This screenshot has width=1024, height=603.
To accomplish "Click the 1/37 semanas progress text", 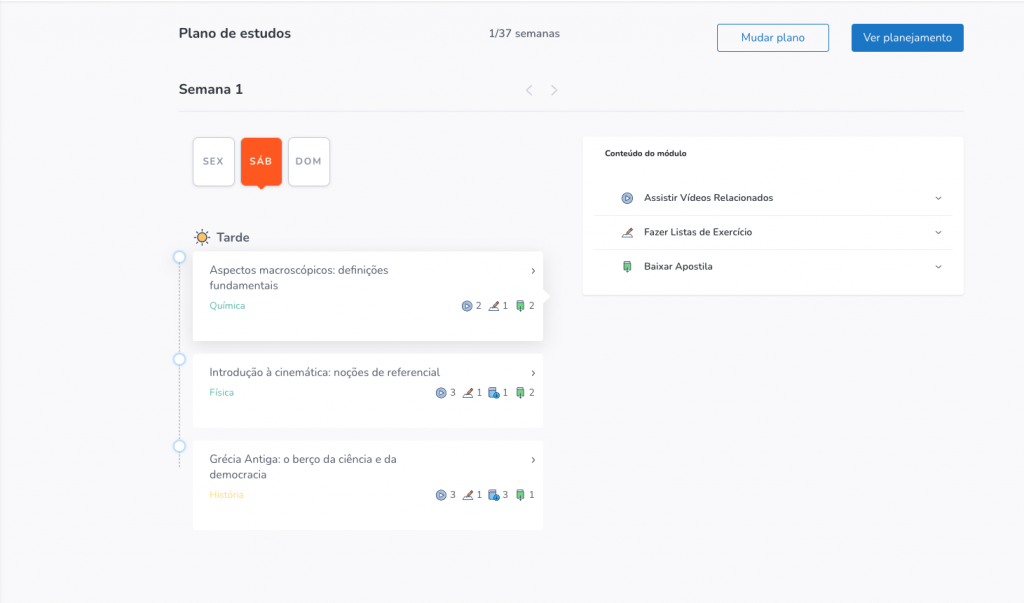I will [524, 33].
